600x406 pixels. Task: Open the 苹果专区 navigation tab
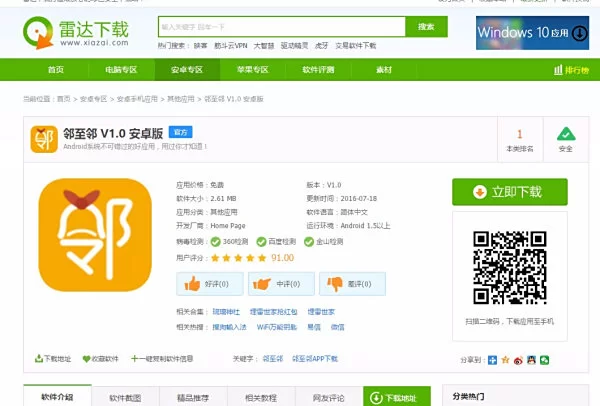pos(253,70)
